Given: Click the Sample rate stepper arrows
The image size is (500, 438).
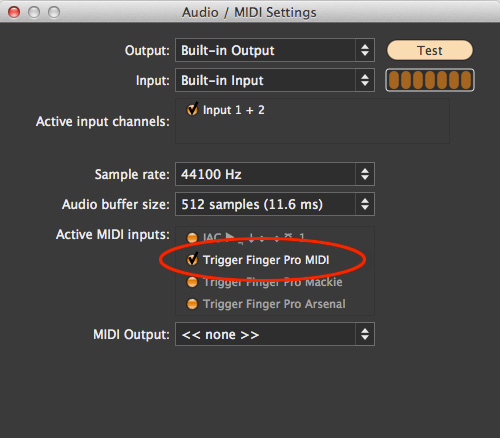Looking at the screenshot, I should click(x=365, y=174).
